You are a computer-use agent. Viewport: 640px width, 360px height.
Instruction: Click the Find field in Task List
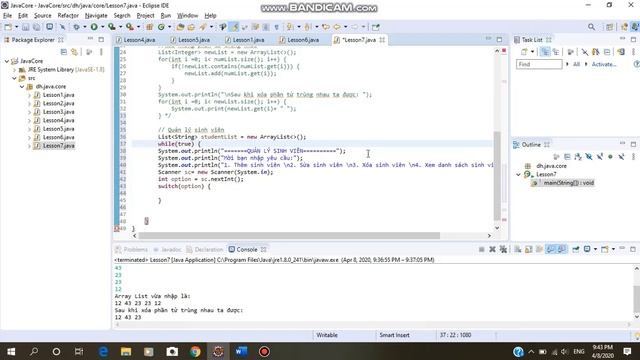pos(539,64)
